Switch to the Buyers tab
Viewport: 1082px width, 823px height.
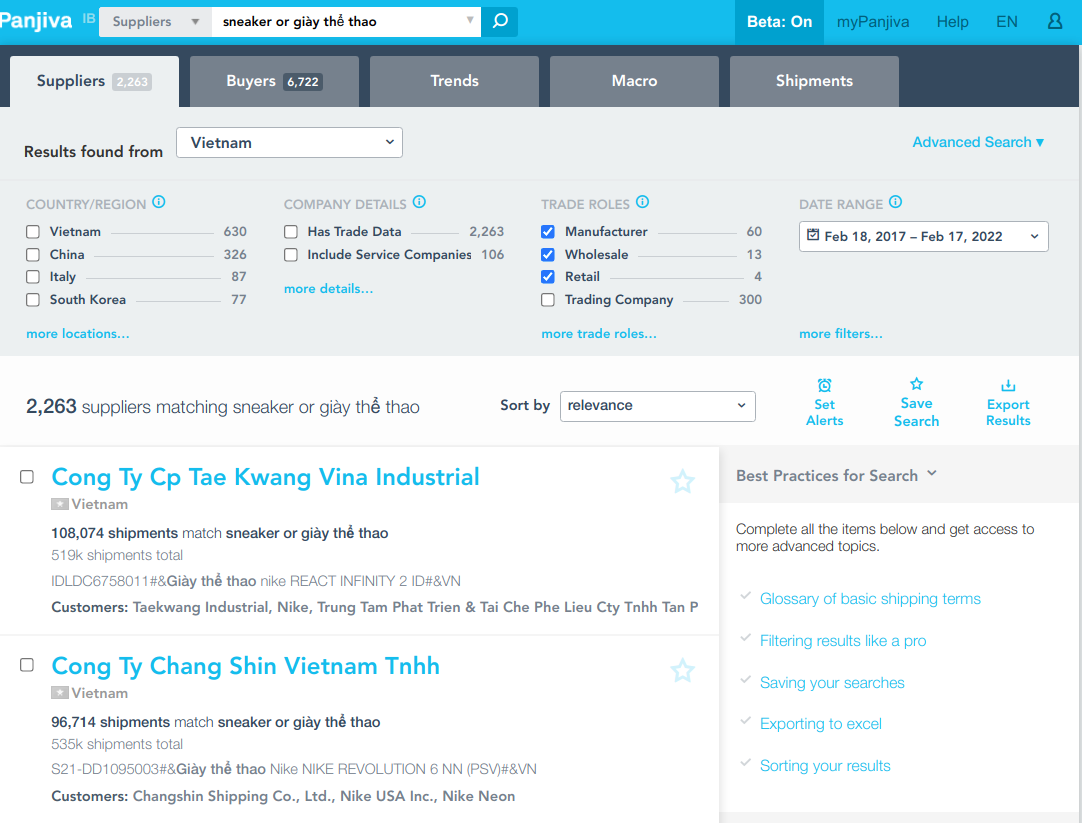click(274, 81)
